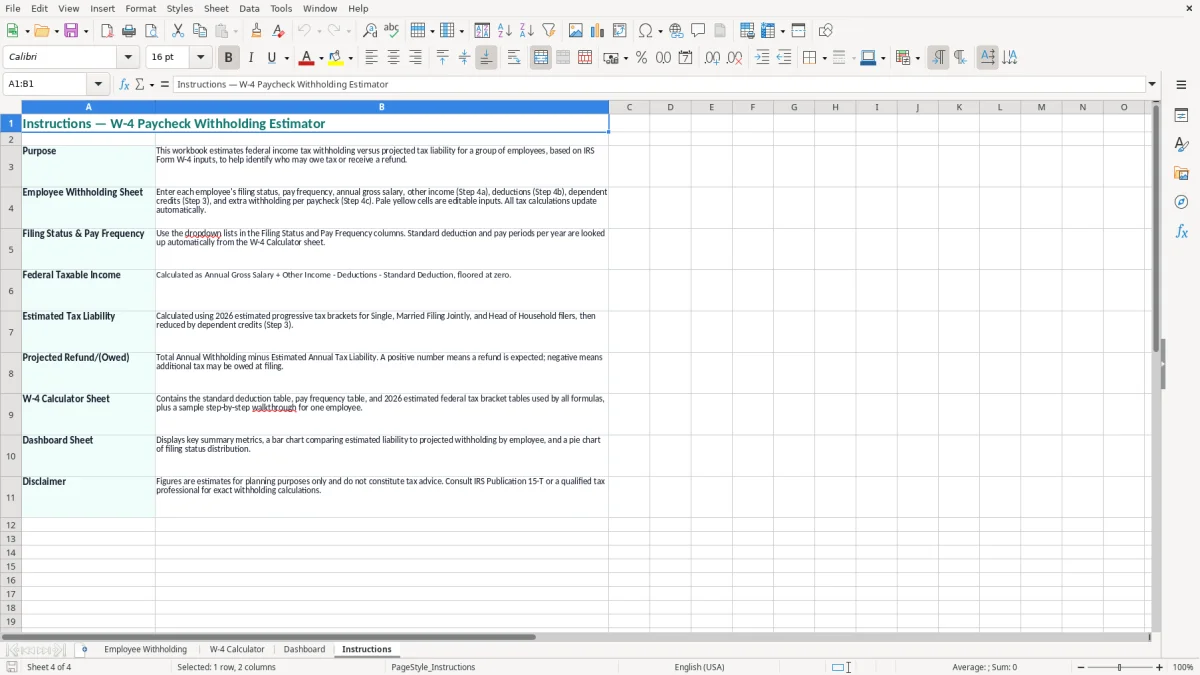Switch to W-4 Calculator sheet tab
The image size is (1200, 675).
pos(237,650)
